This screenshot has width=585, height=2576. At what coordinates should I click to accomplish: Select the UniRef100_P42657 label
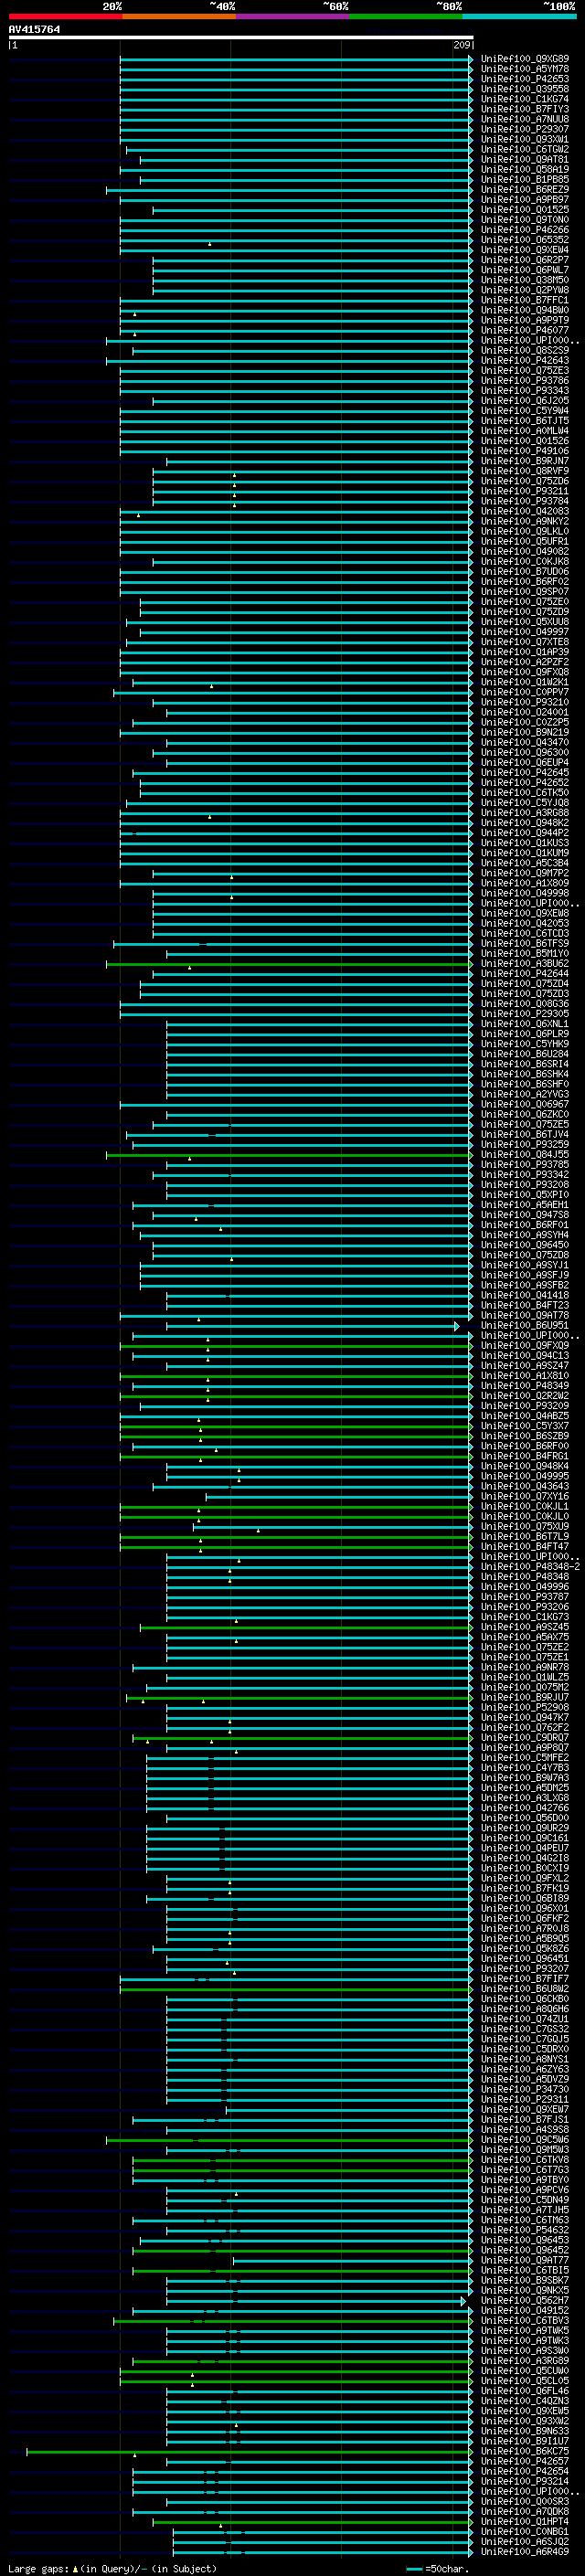tap(525, 2461)
